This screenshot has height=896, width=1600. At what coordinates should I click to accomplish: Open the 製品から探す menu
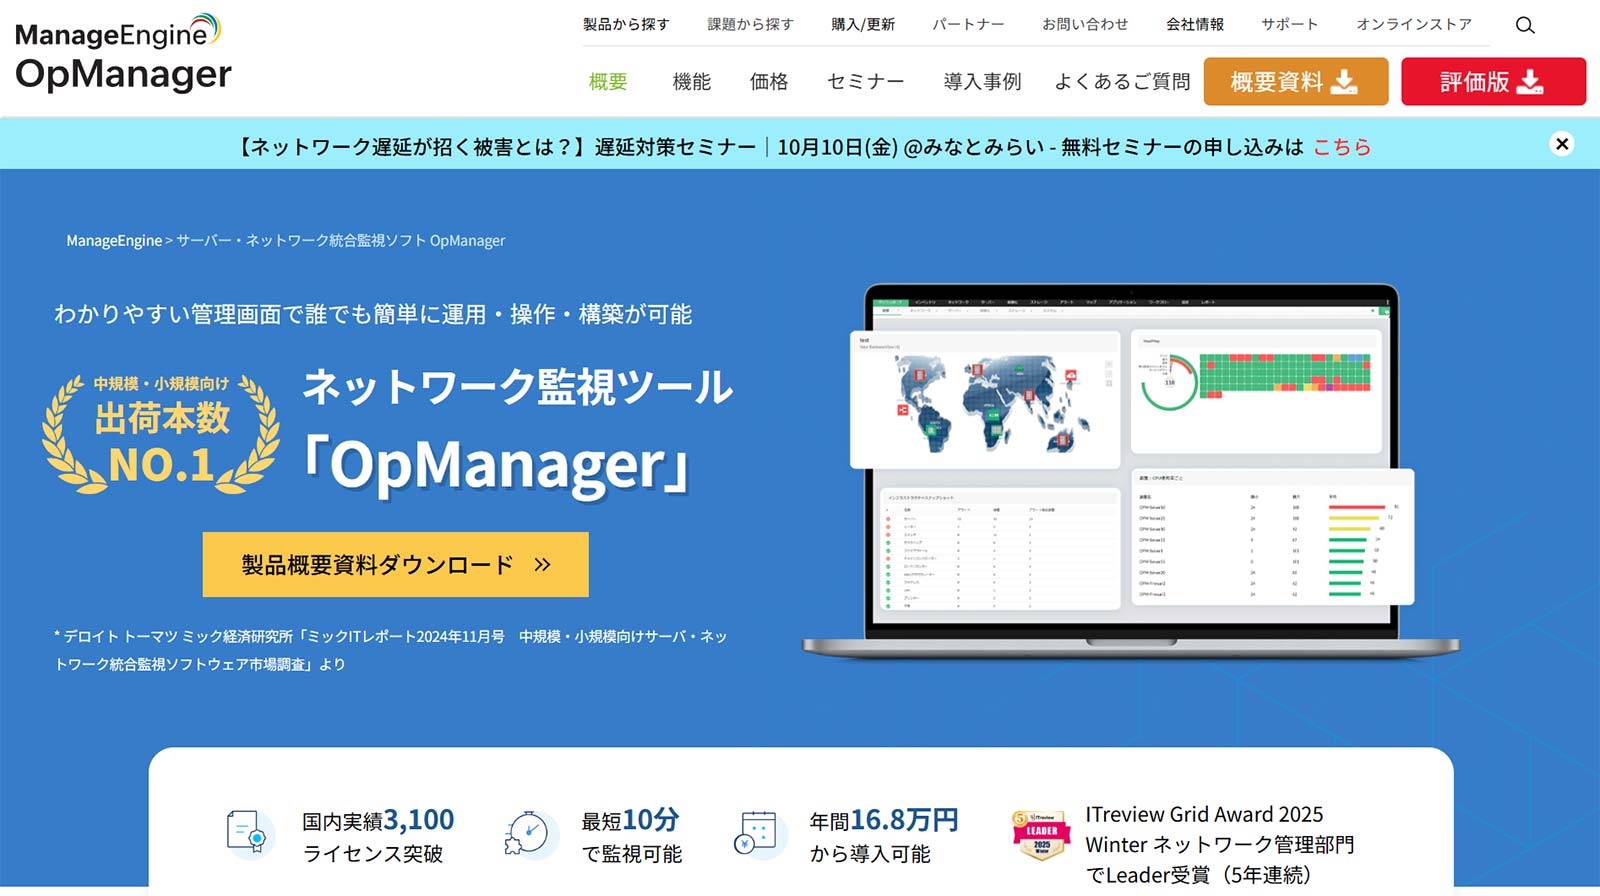[626, 24]
